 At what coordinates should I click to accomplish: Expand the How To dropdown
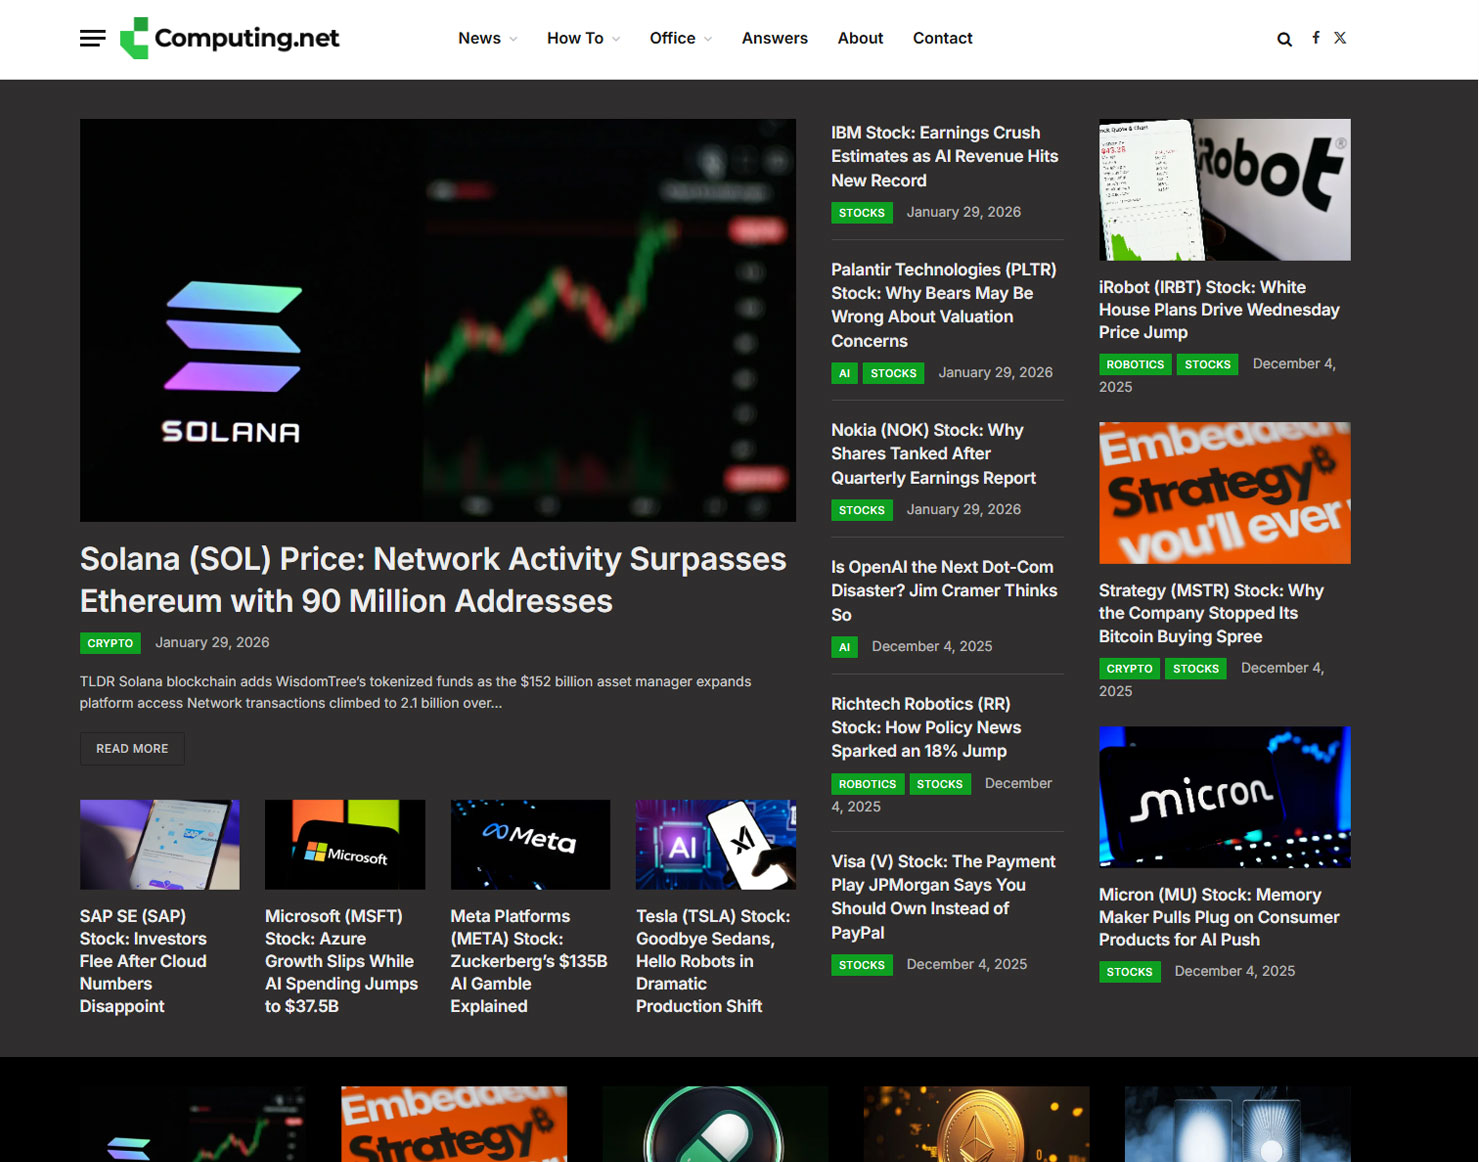583,39
